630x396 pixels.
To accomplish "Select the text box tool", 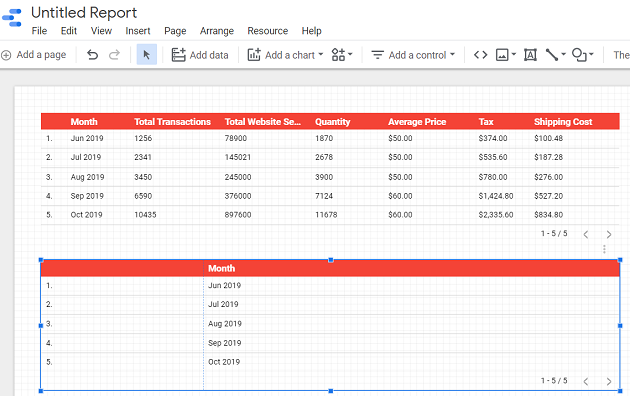I will click(x=530, y=55).
